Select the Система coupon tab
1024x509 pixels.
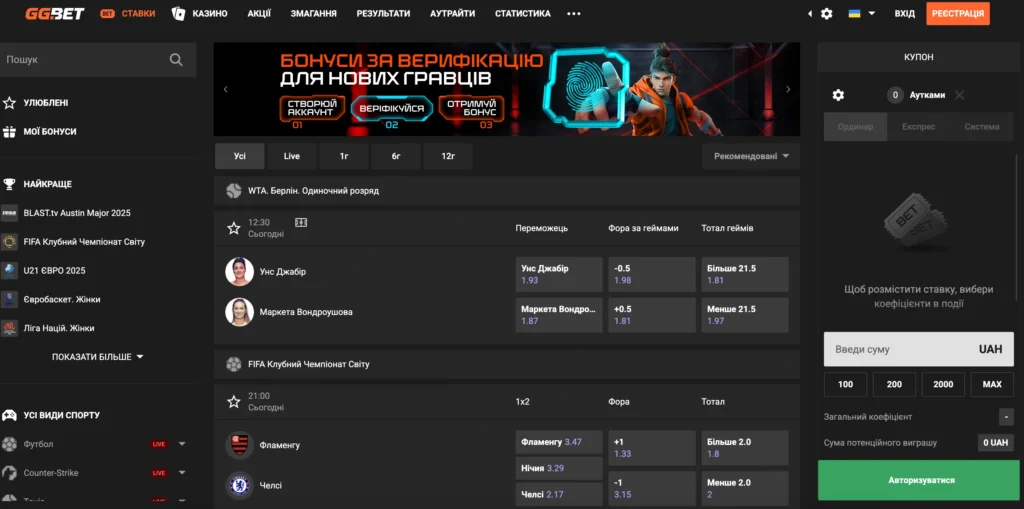coord(982,127)
